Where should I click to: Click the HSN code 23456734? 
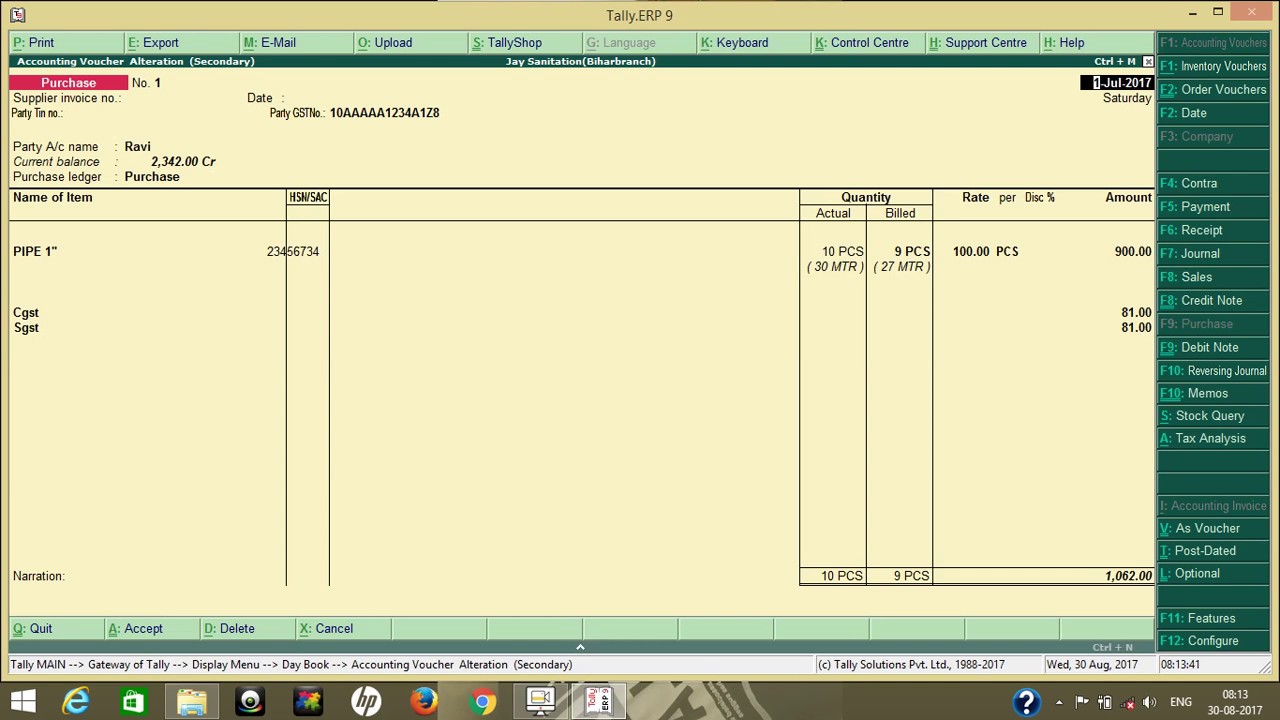click(x=293, y=252)
